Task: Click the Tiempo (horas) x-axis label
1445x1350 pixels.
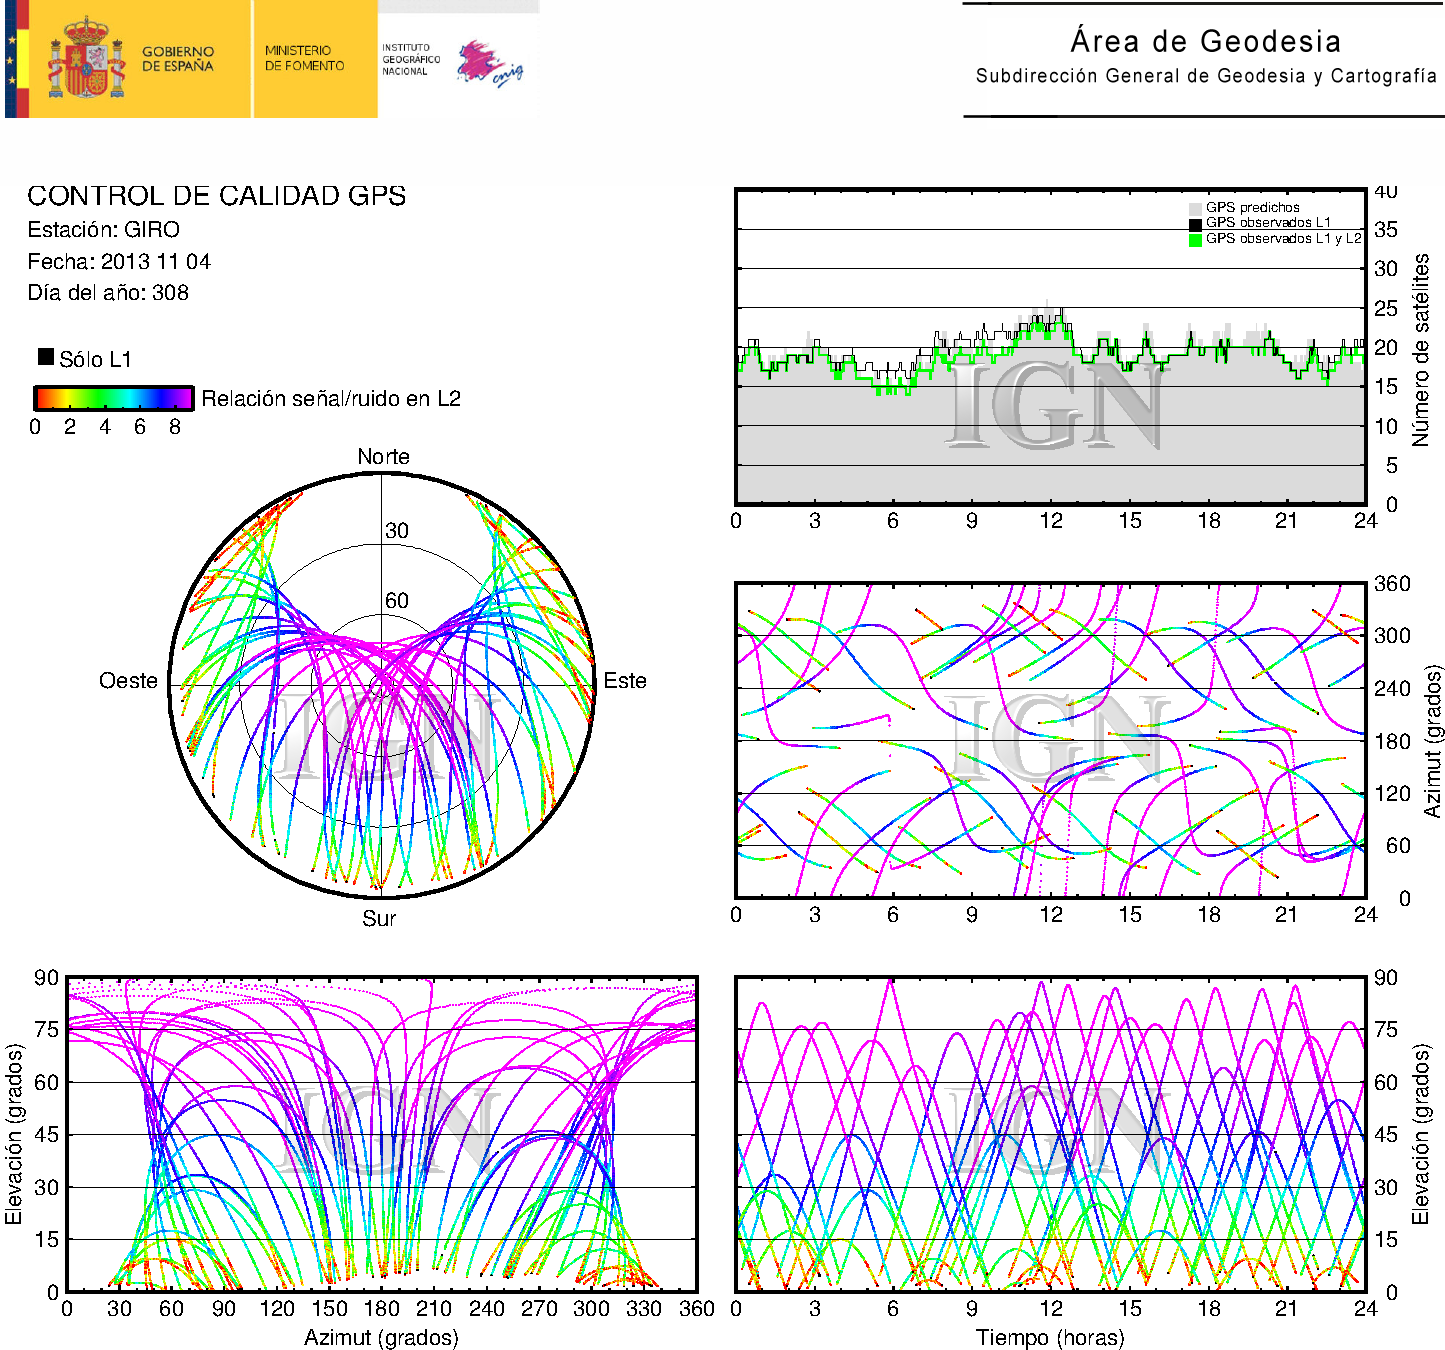Action: 1049,1337
